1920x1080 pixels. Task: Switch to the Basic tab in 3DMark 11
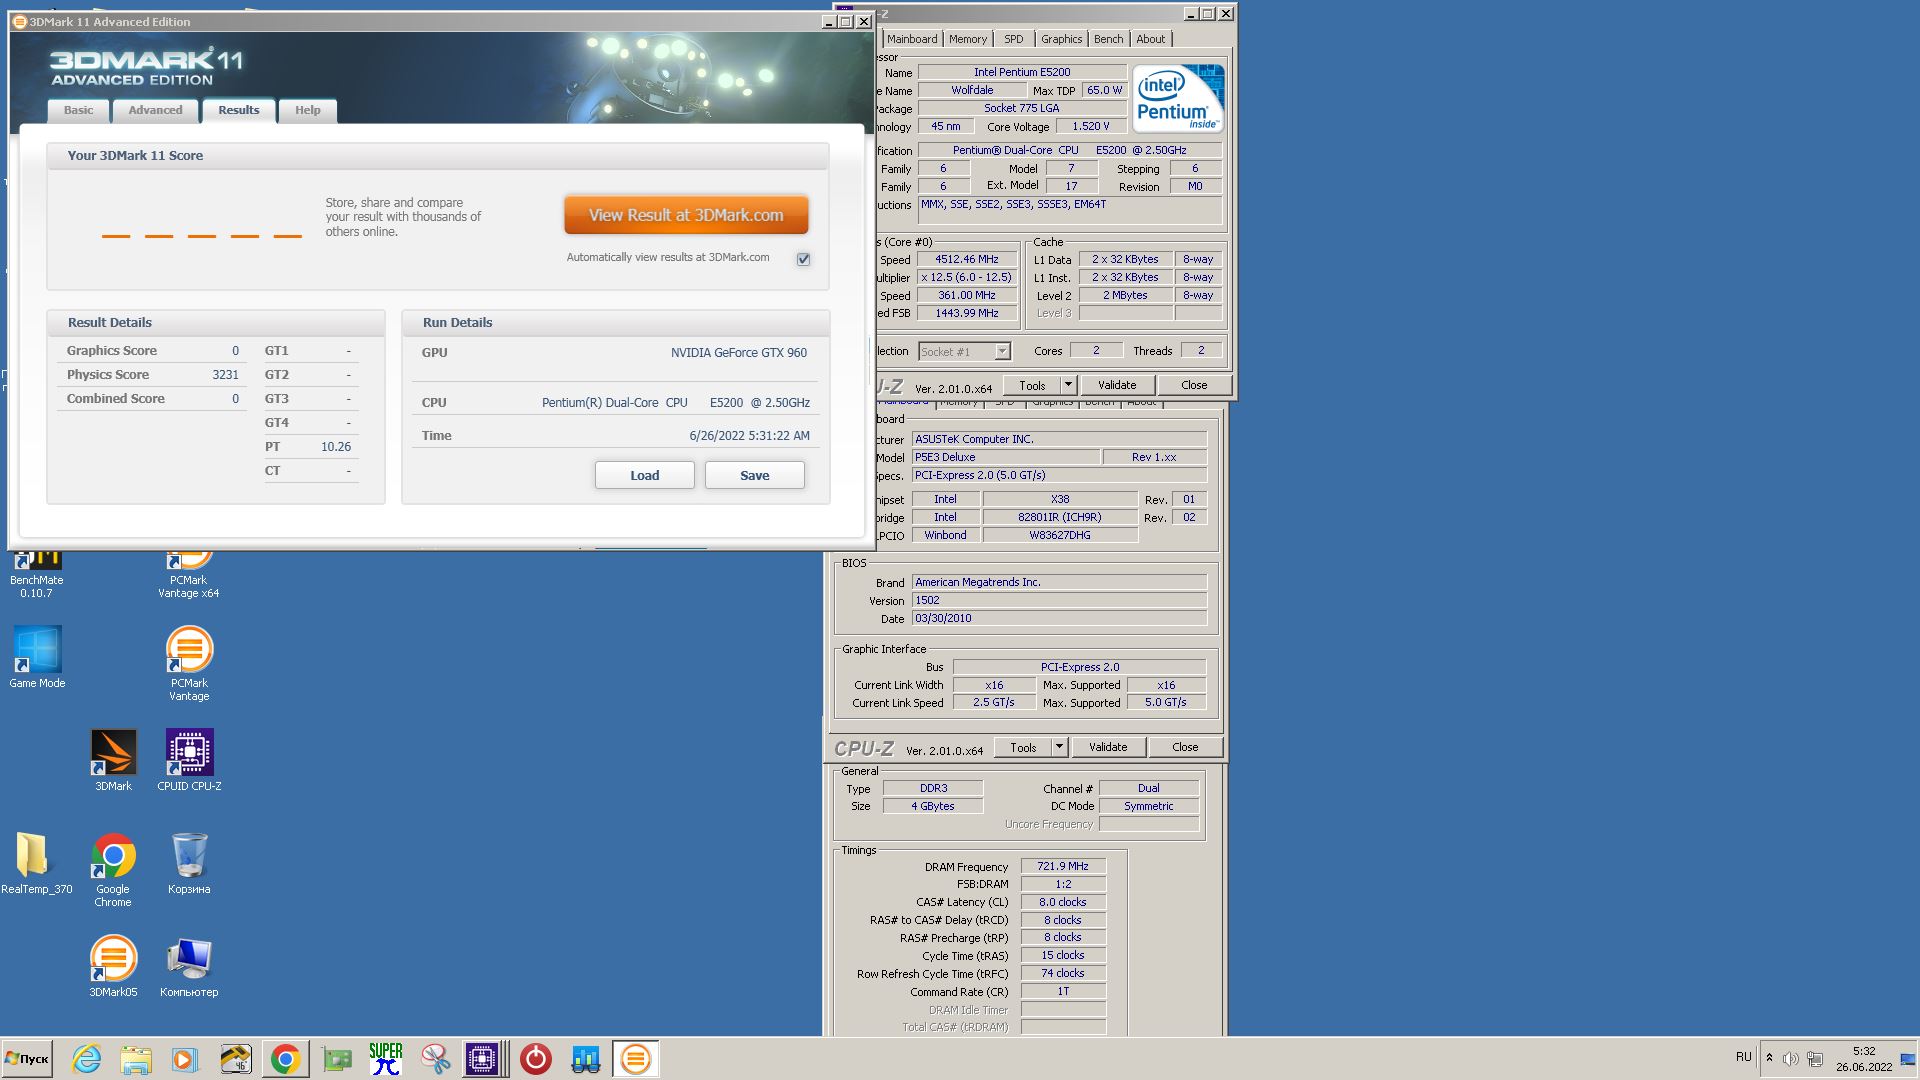[78, 110]
